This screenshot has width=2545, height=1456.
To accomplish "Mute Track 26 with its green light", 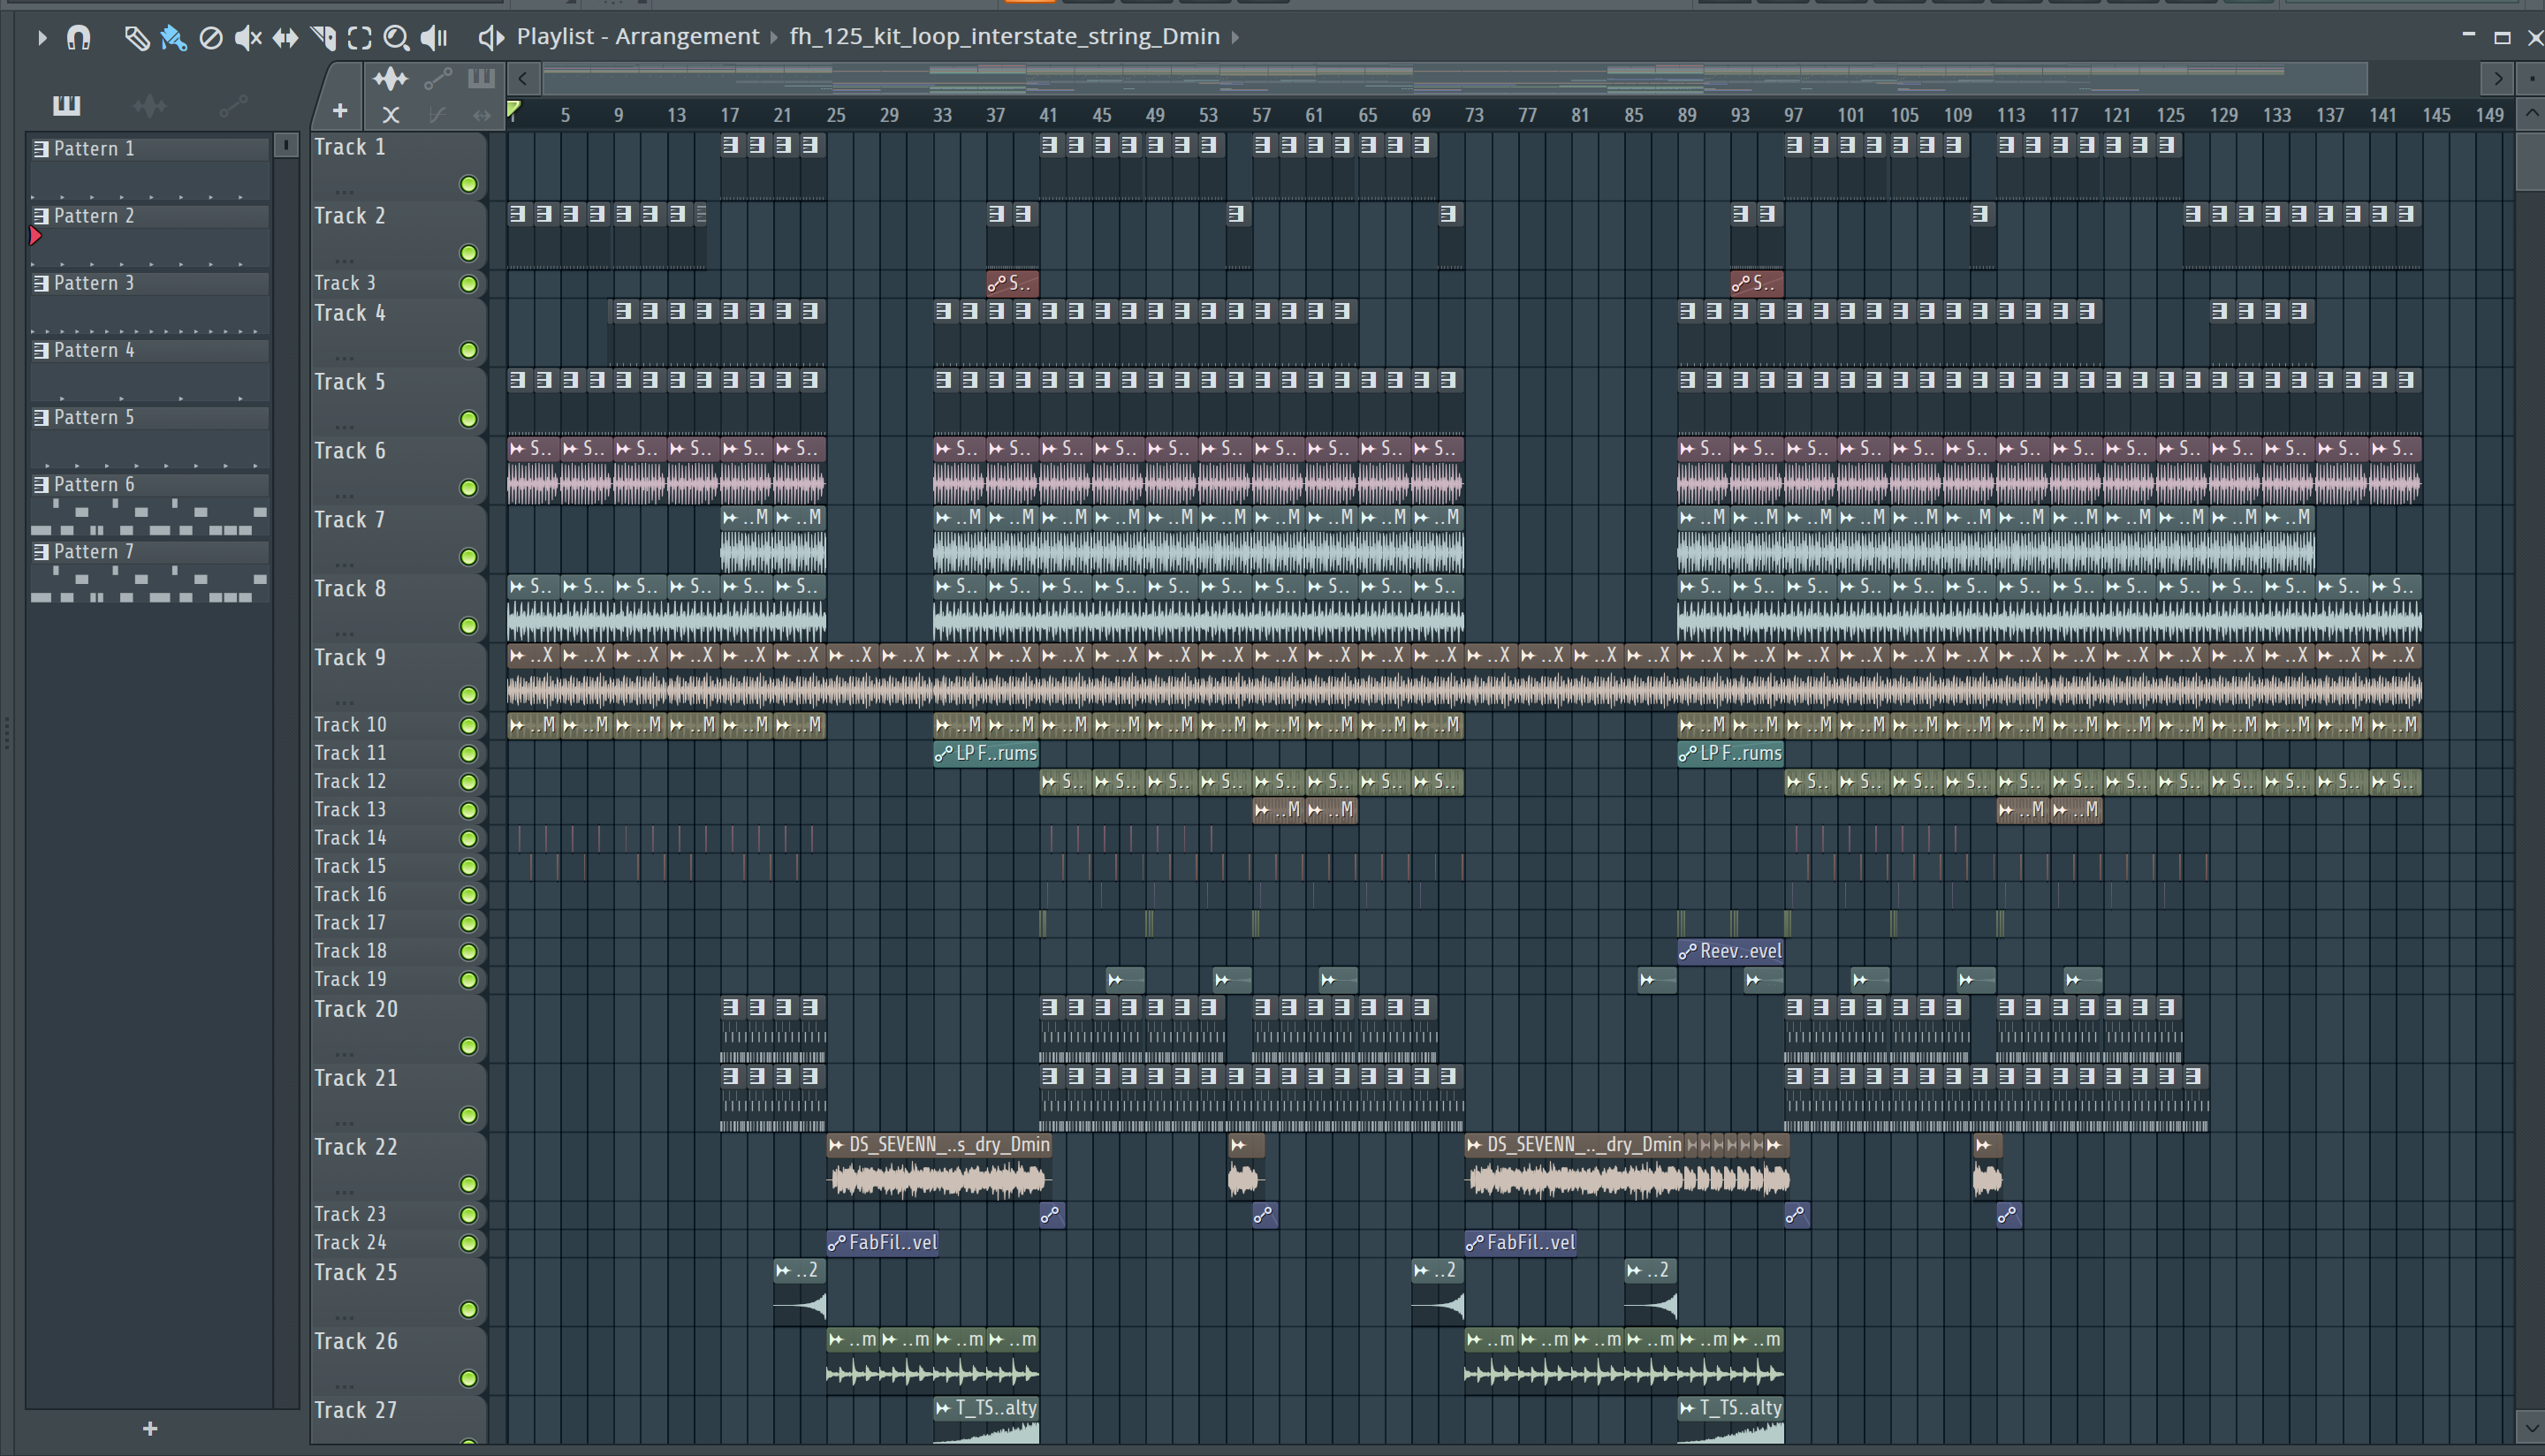I will [x=468, y=1379].
